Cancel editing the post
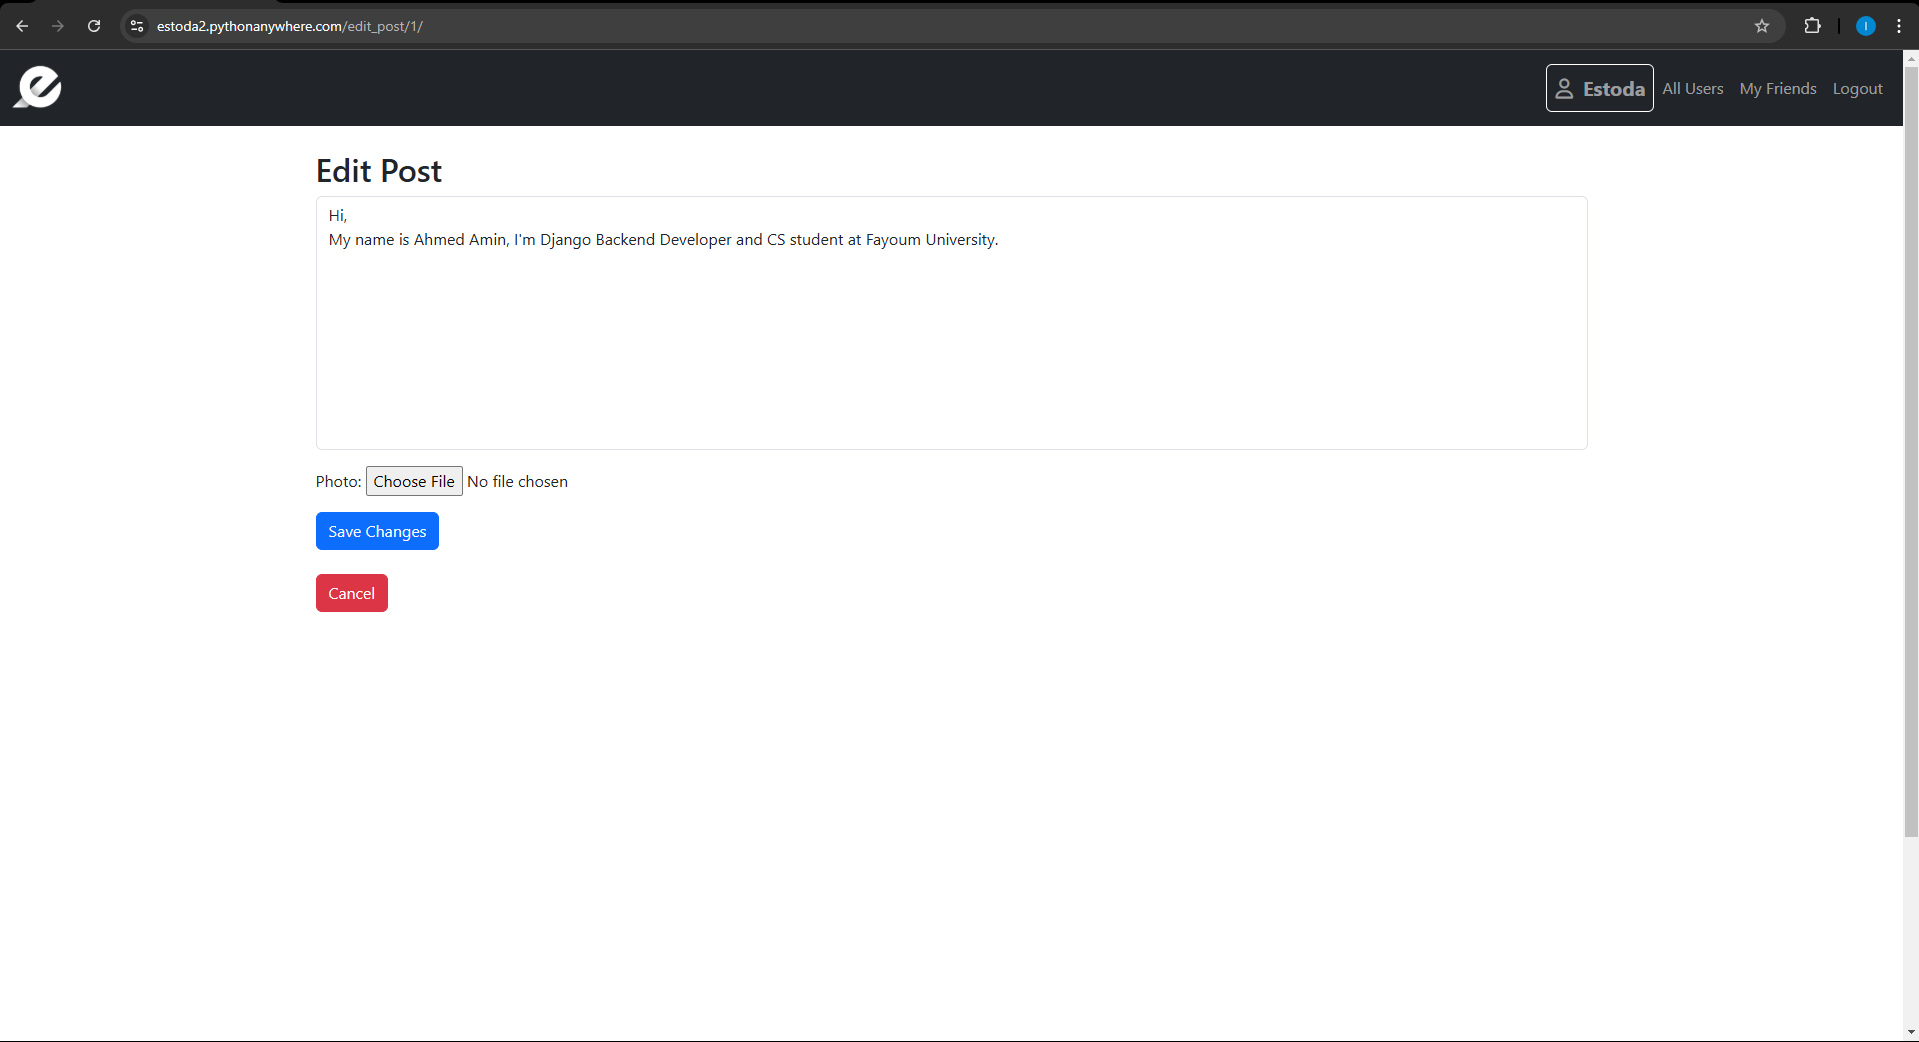This screenshot has height=1042, width=1919. tap(351, 593)
